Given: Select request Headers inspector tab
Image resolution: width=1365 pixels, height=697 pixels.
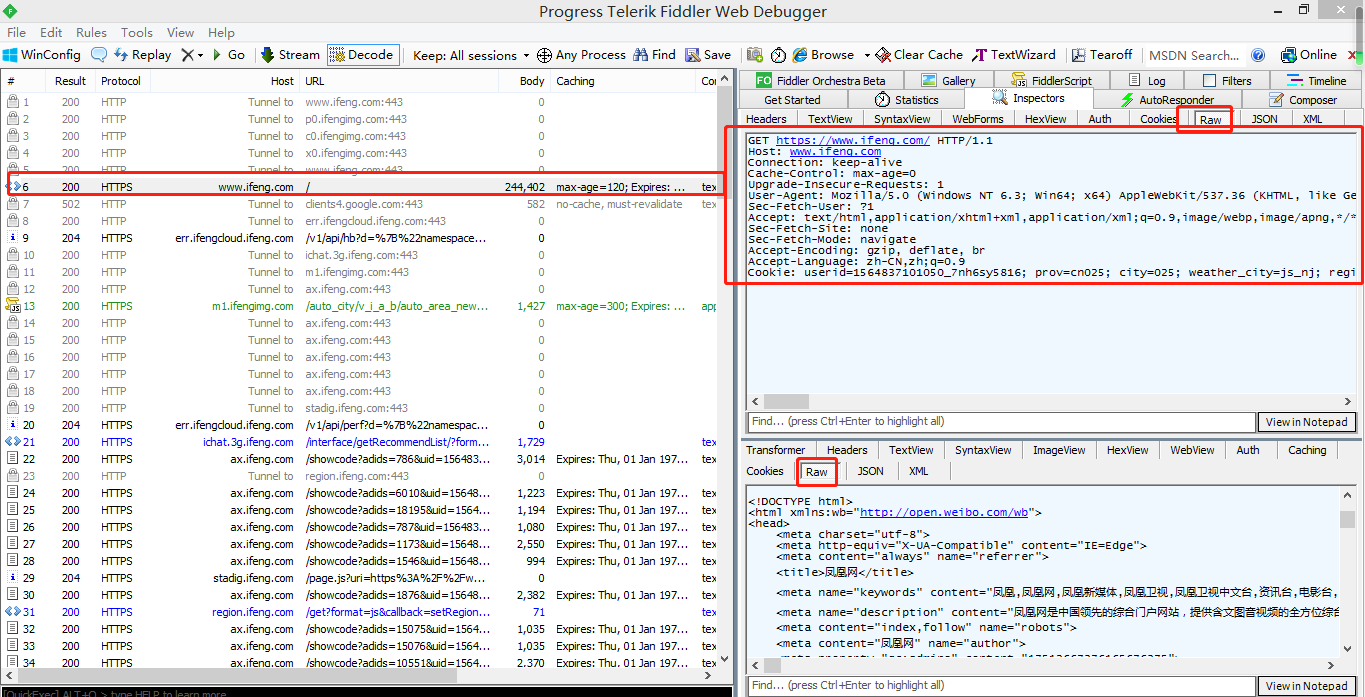Looking at the screenshot, I should [766, 119].
